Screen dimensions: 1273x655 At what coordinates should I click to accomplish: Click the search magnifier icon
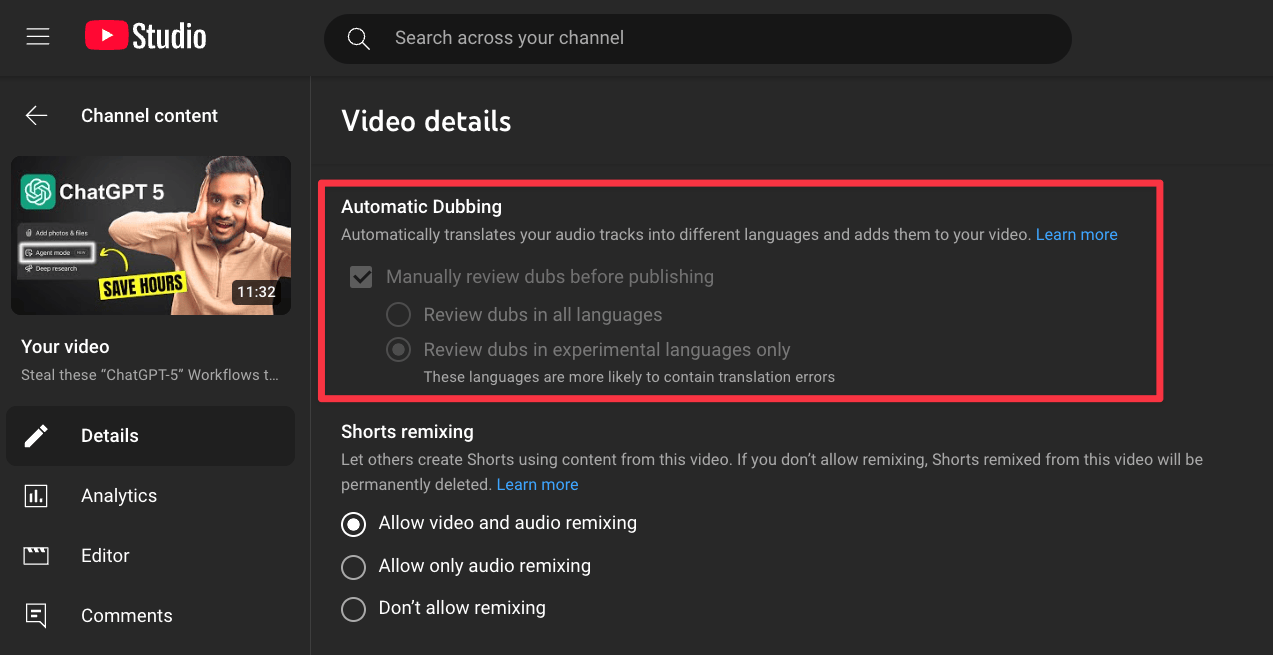click(358, 38)
